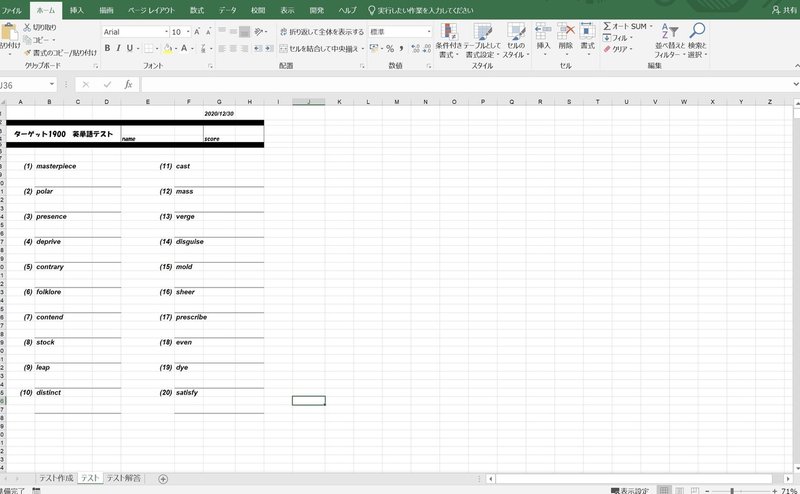Screen dimensions: 800x494
Task: Click the Share (共有) button
Action: (x=785, y=10)
